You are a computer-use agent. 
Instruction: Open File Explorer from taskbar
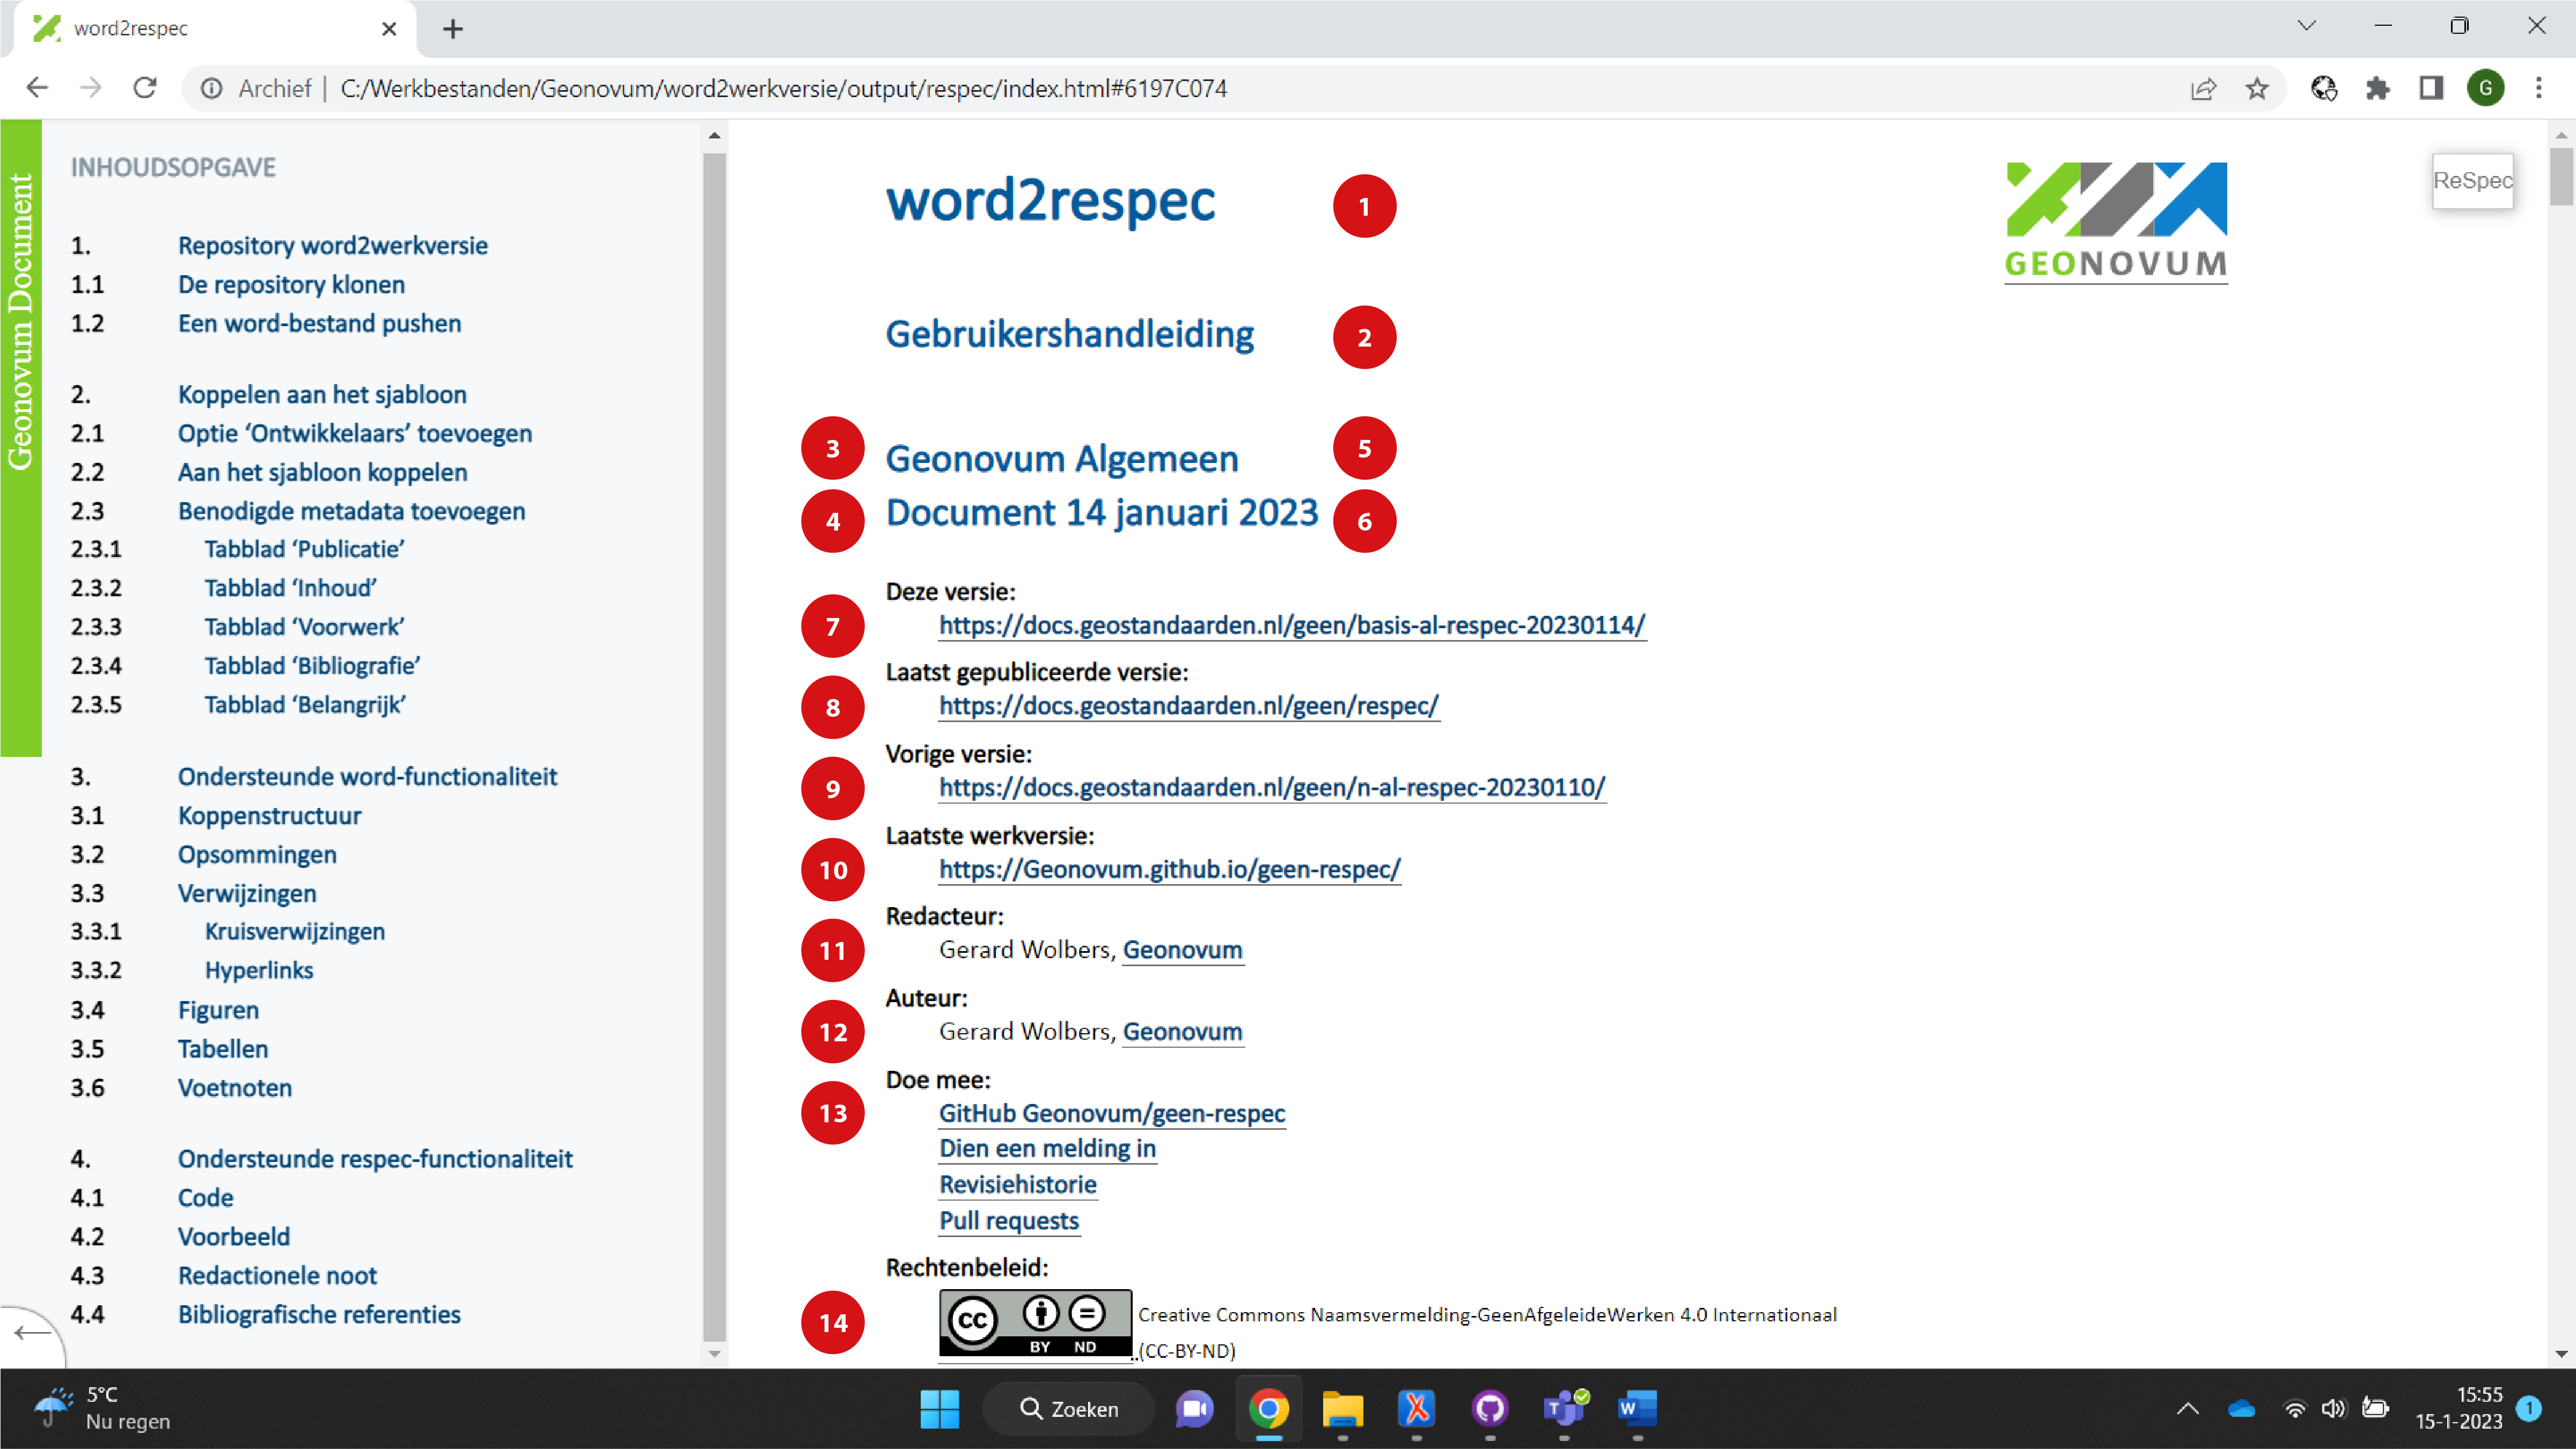pyautogui.click(x=1342, y=1410)
